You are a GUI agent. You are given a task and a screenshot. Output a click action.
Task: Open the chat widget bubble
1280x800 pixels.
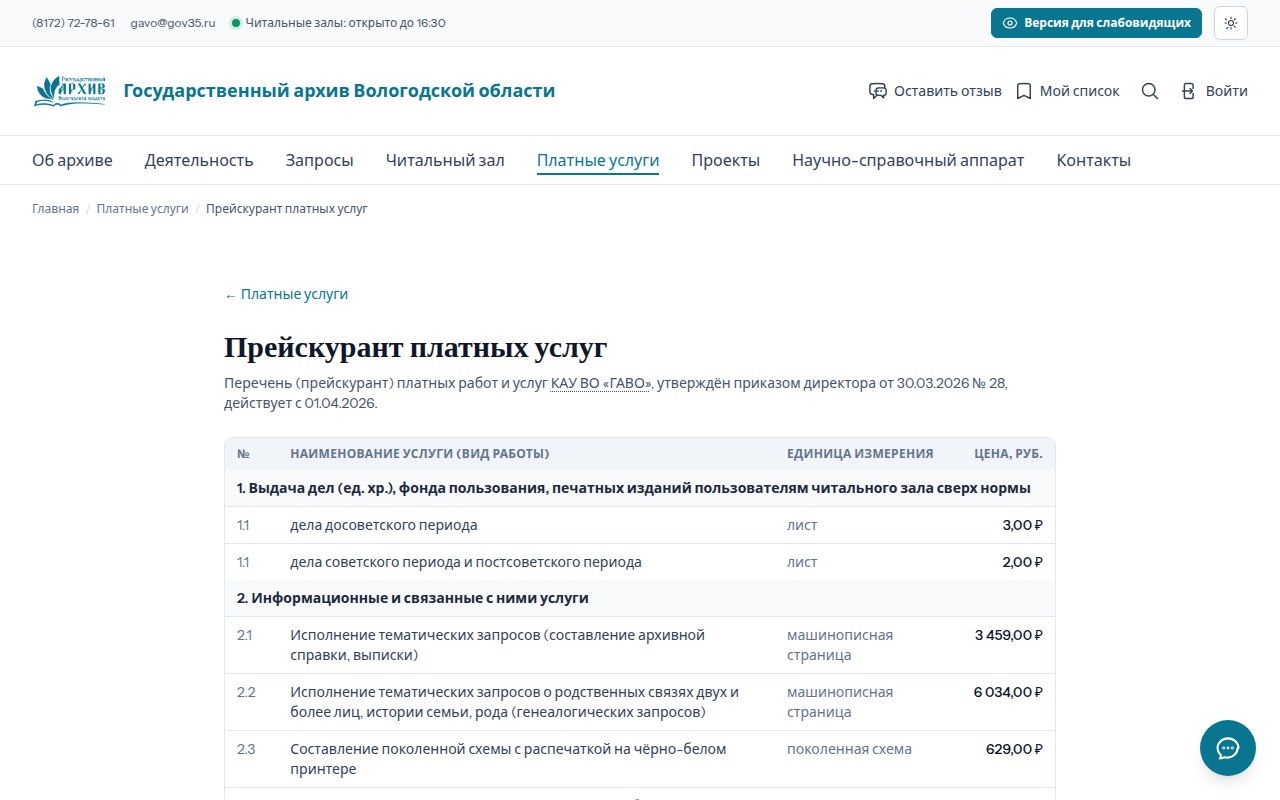pyautogui.click(x=1228, y=748)
